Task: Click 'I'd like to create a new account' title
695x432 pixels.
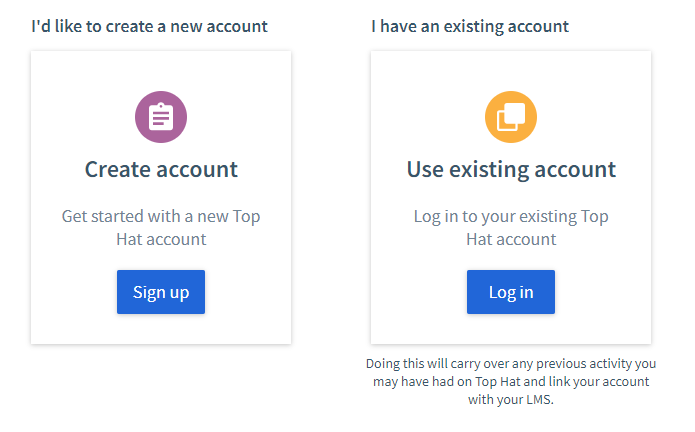Action: pyautogui.click(x=149, y=27)
